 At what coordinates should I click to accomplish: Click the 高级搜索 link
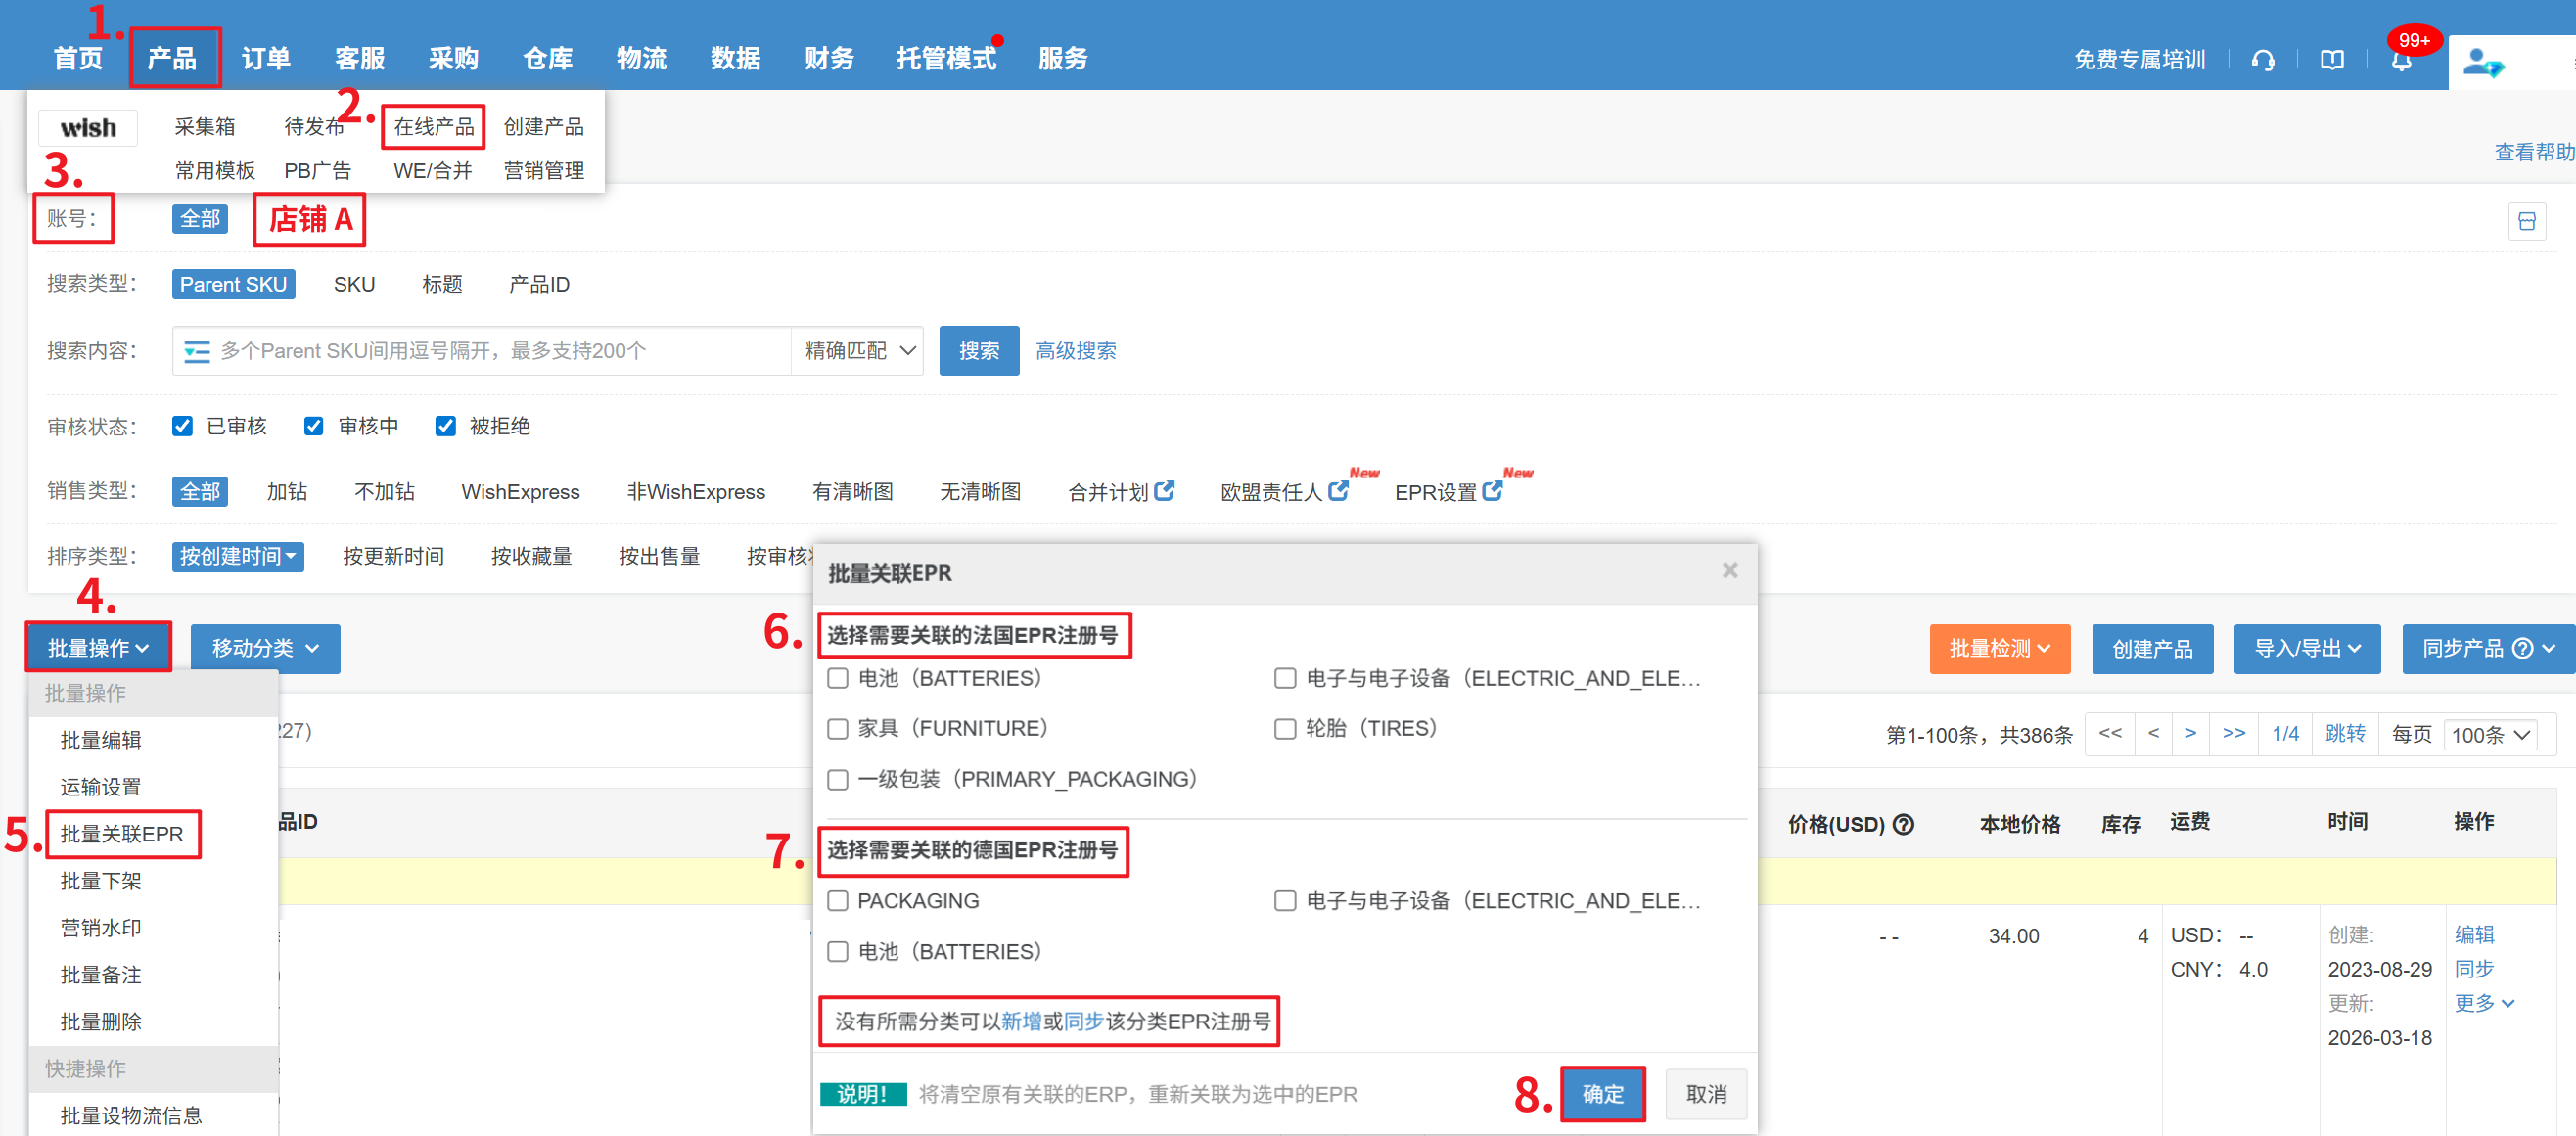(1075, 351)
